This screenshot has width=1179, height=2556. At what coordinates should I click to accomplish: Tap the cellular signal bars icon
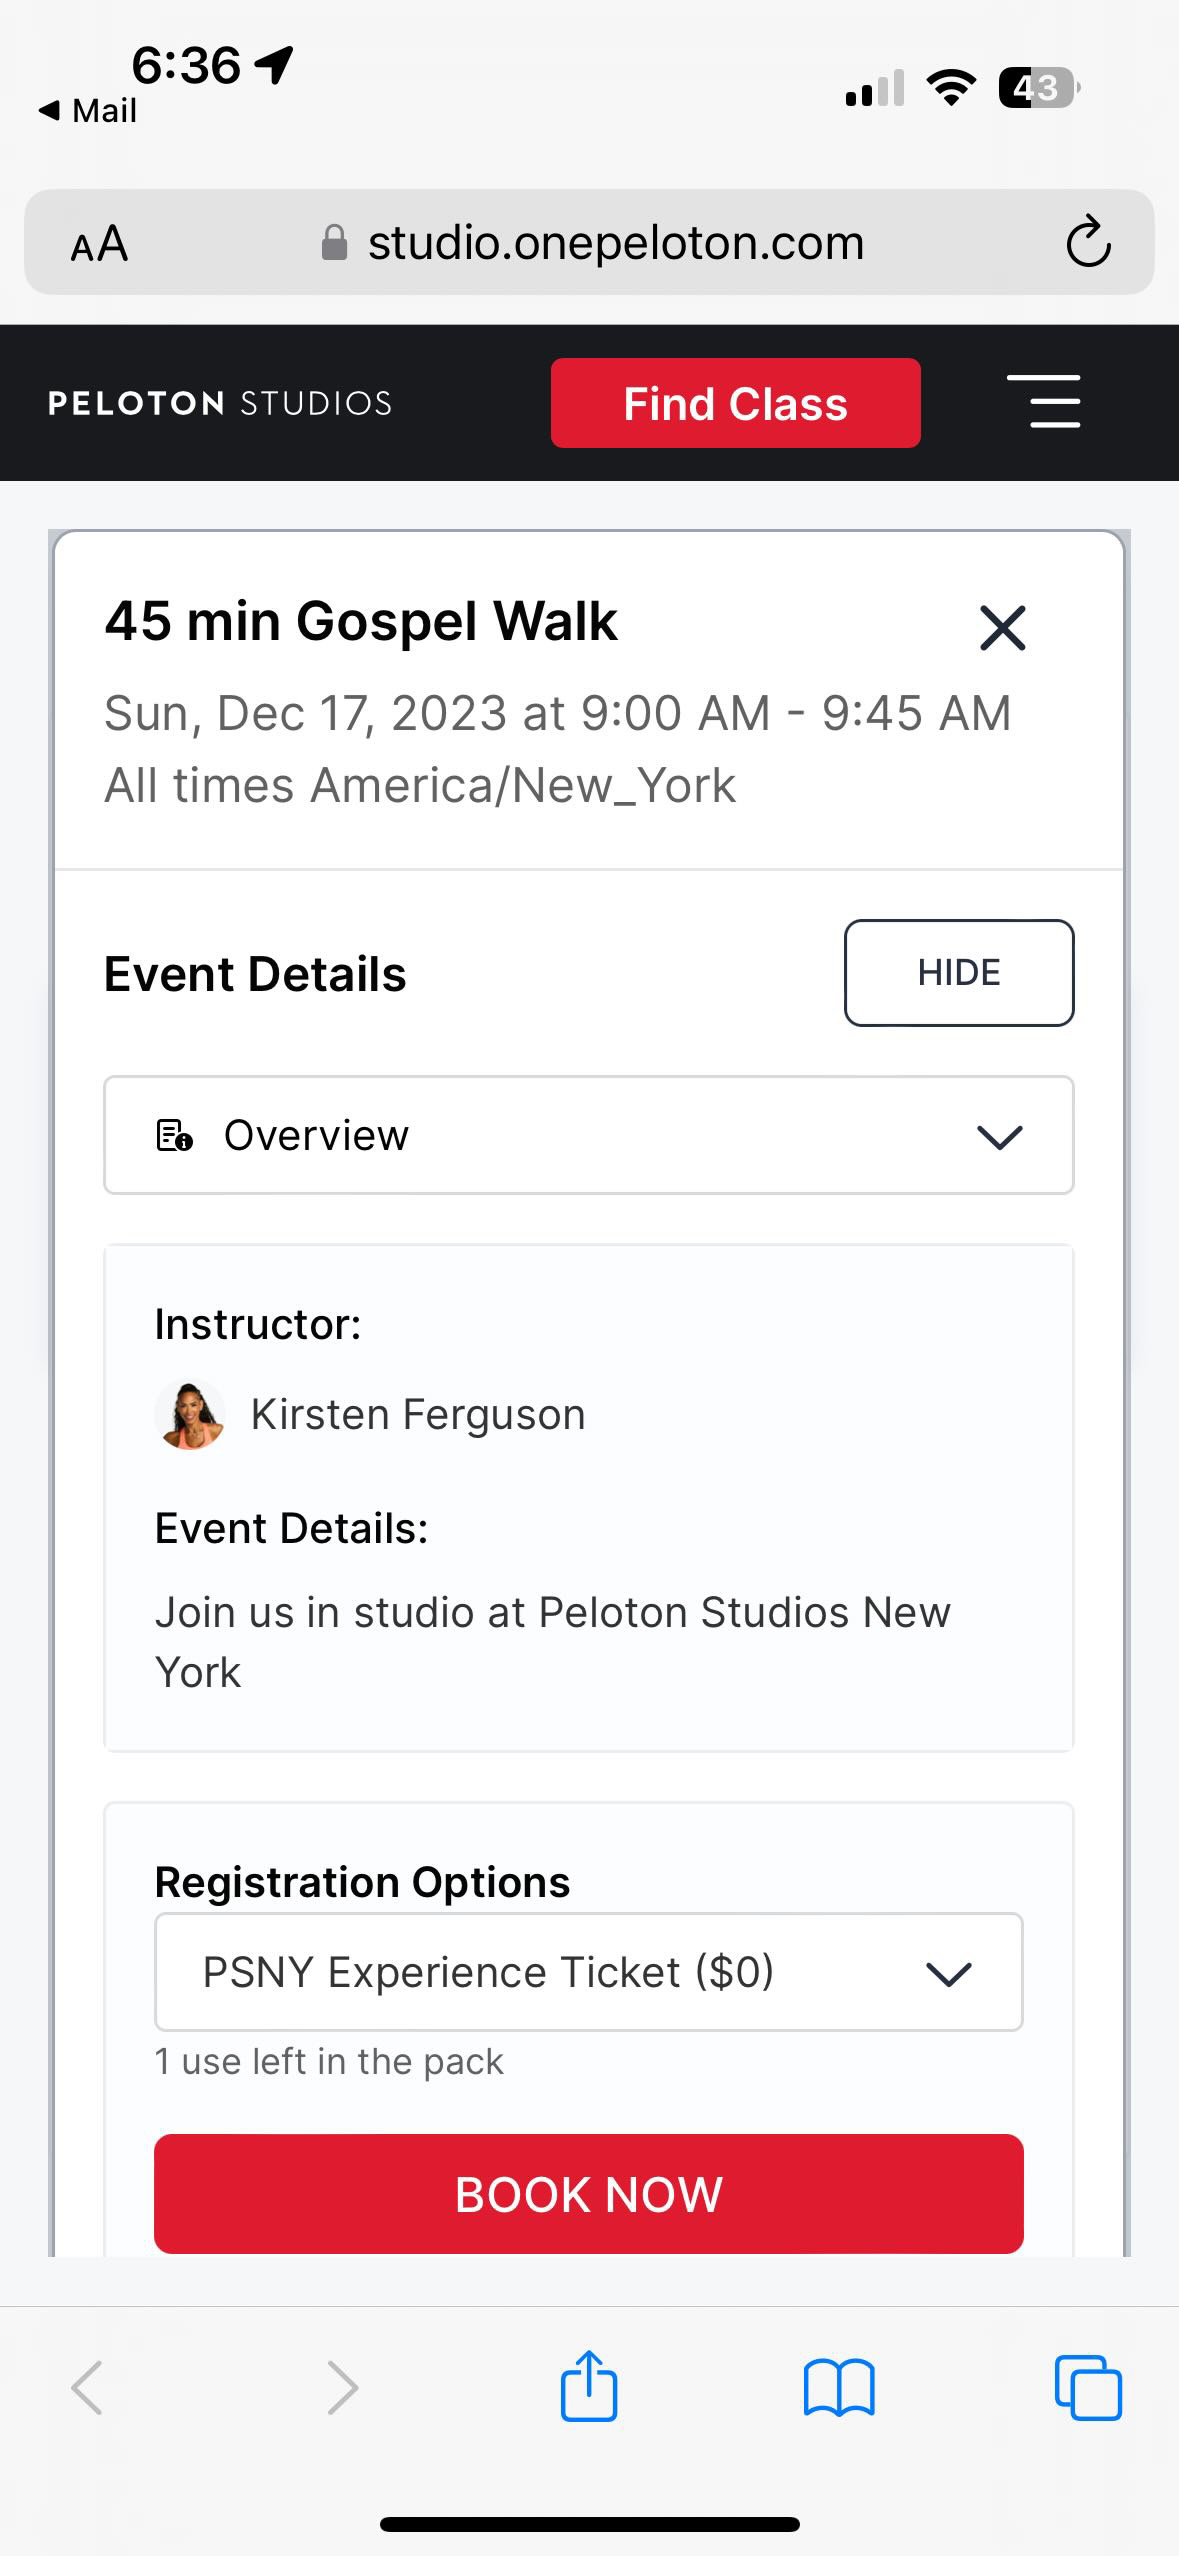click(875, 88)
